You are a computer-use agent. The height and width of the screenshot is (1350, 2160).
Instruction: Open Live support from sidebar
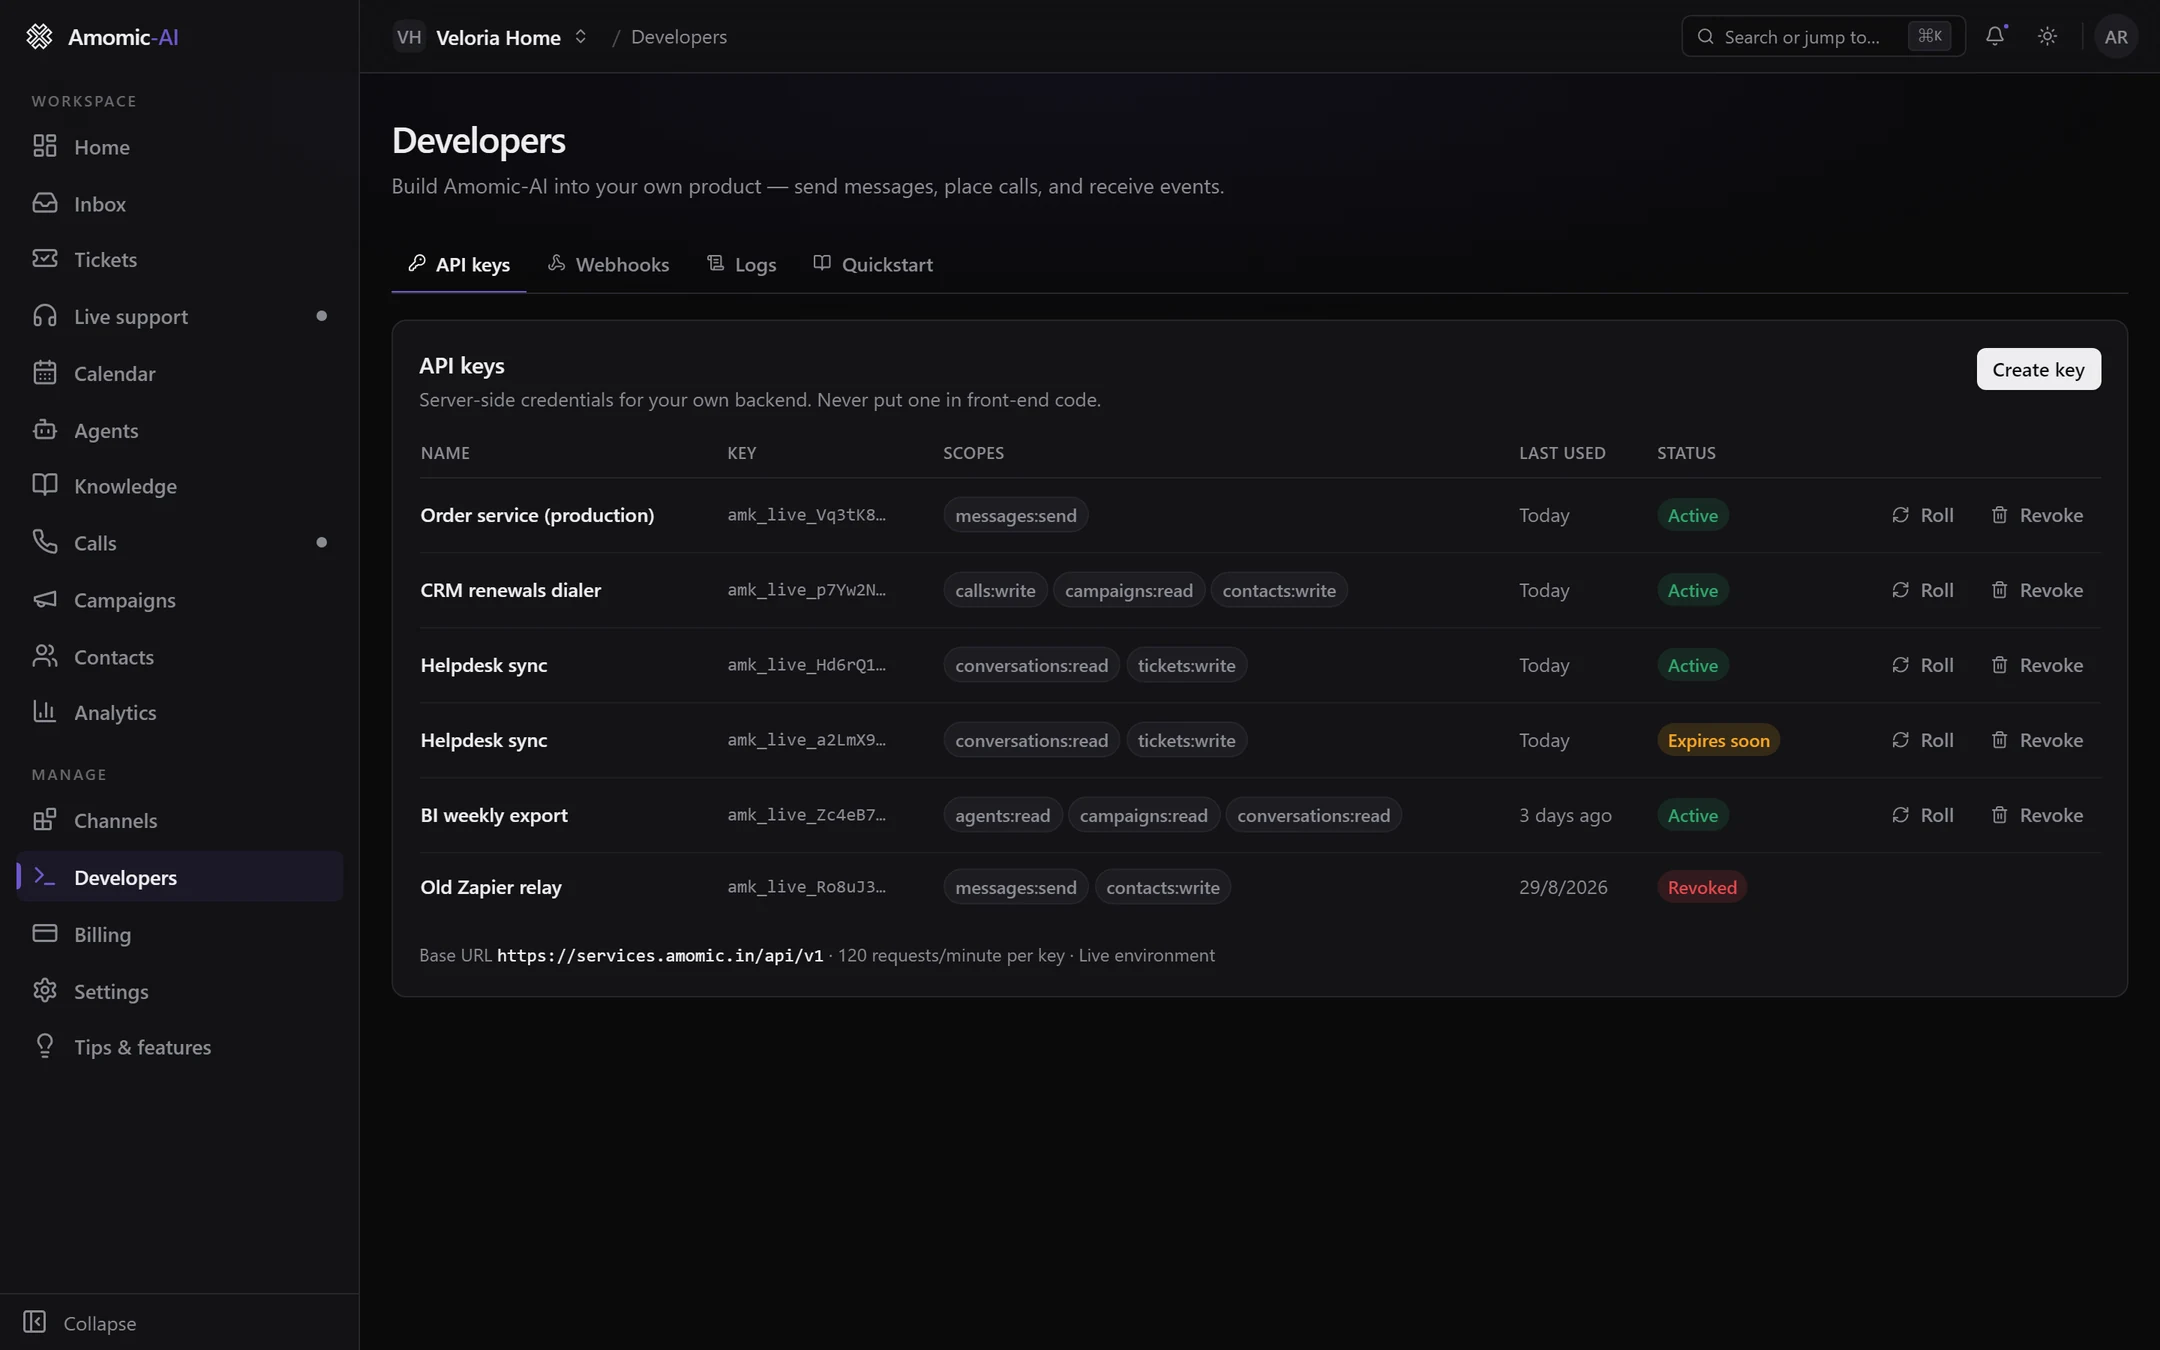[x=180, y=317]
